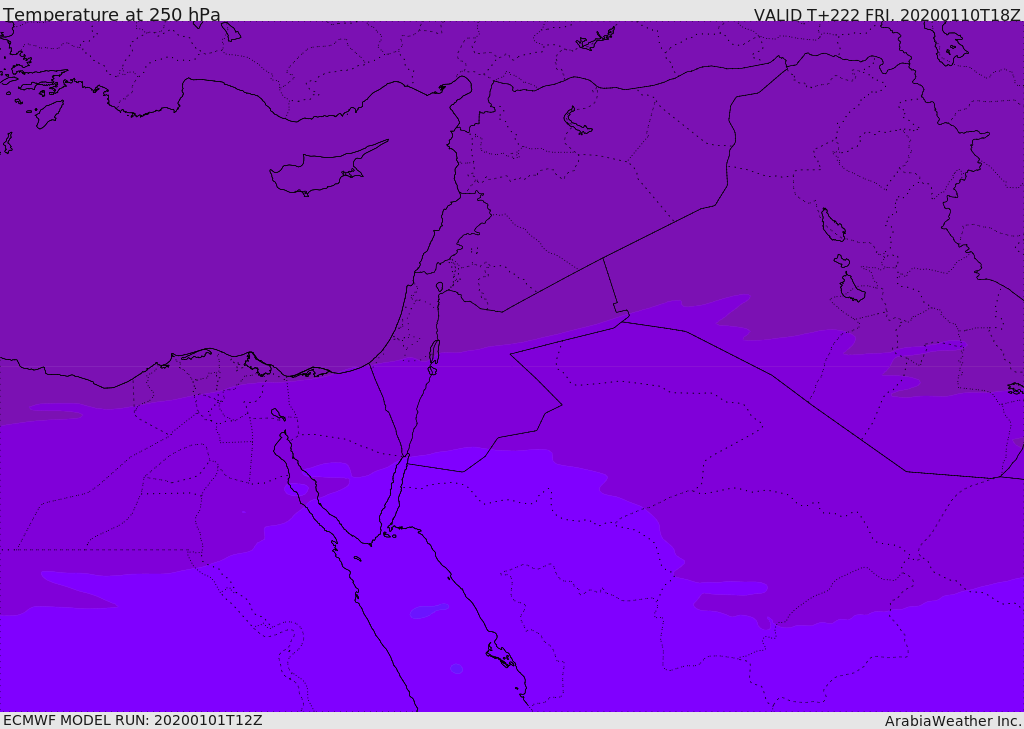This screenshot has height=729, width=1024.
Task: Click the 'ECMWF MODEL RUN: 20200101T12Z' footer text
Action: (133, 720)
